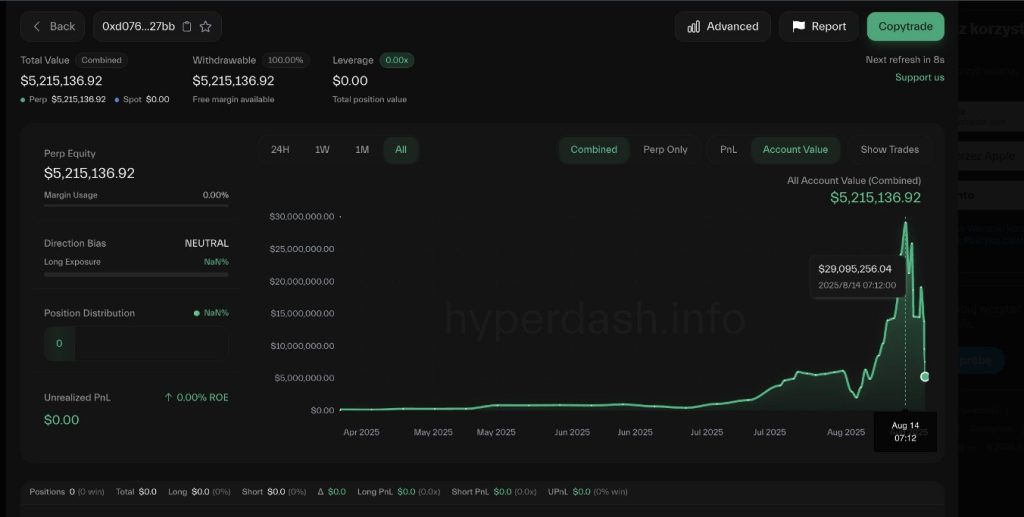Show the PnL chart
This screenshot has height=517, width=1024.
click(x=728, y=149)
